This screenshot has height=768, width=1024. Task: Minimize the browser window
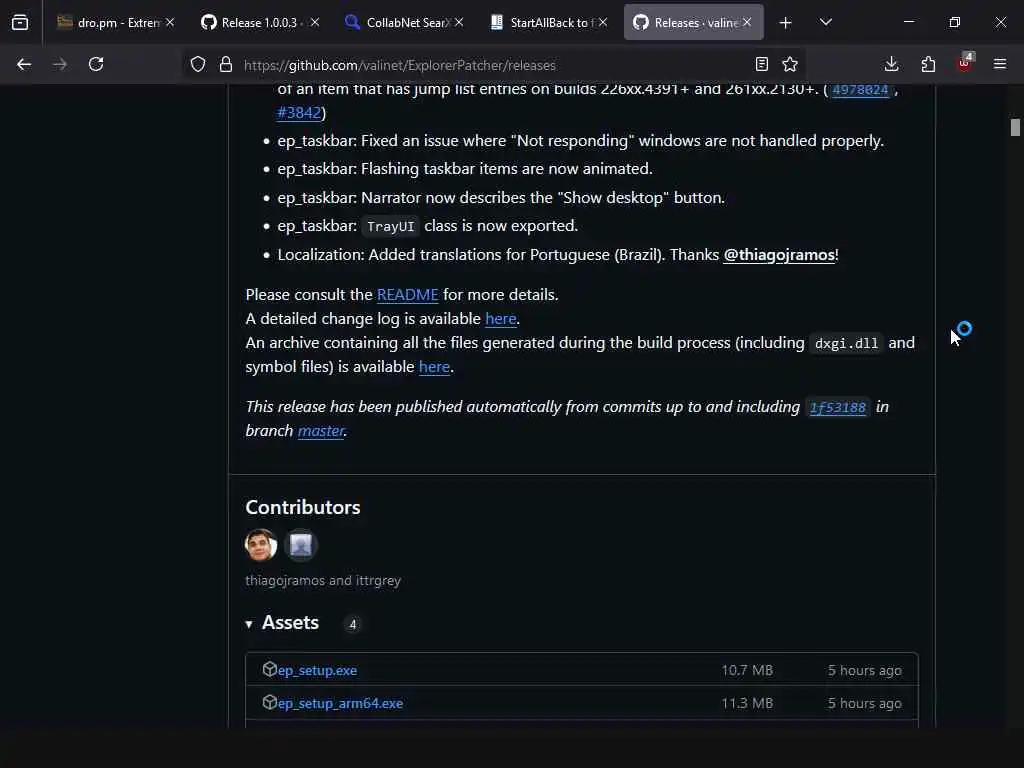tap(908, 22)
